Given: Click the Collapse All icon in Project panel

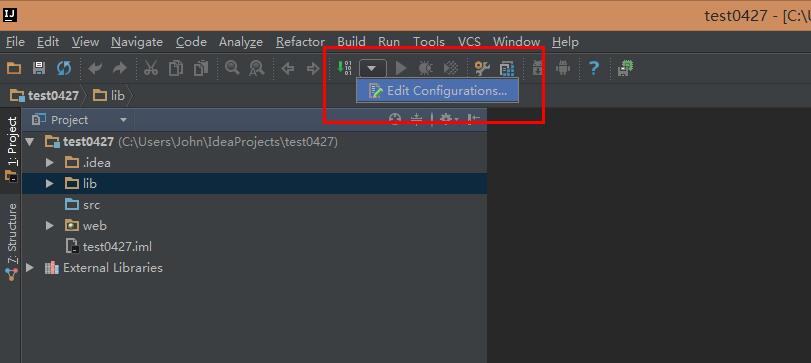Looking at the screenshot, I should (416, 119).
